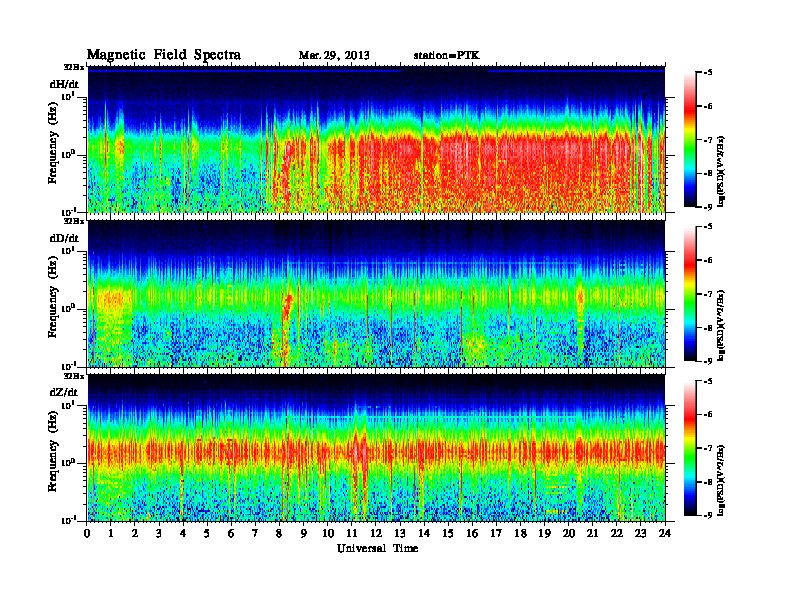Click the dZ/dt spectrogram plot area
Screen dimensions: 792x612
pyautogui.click(x=376, y=448)
